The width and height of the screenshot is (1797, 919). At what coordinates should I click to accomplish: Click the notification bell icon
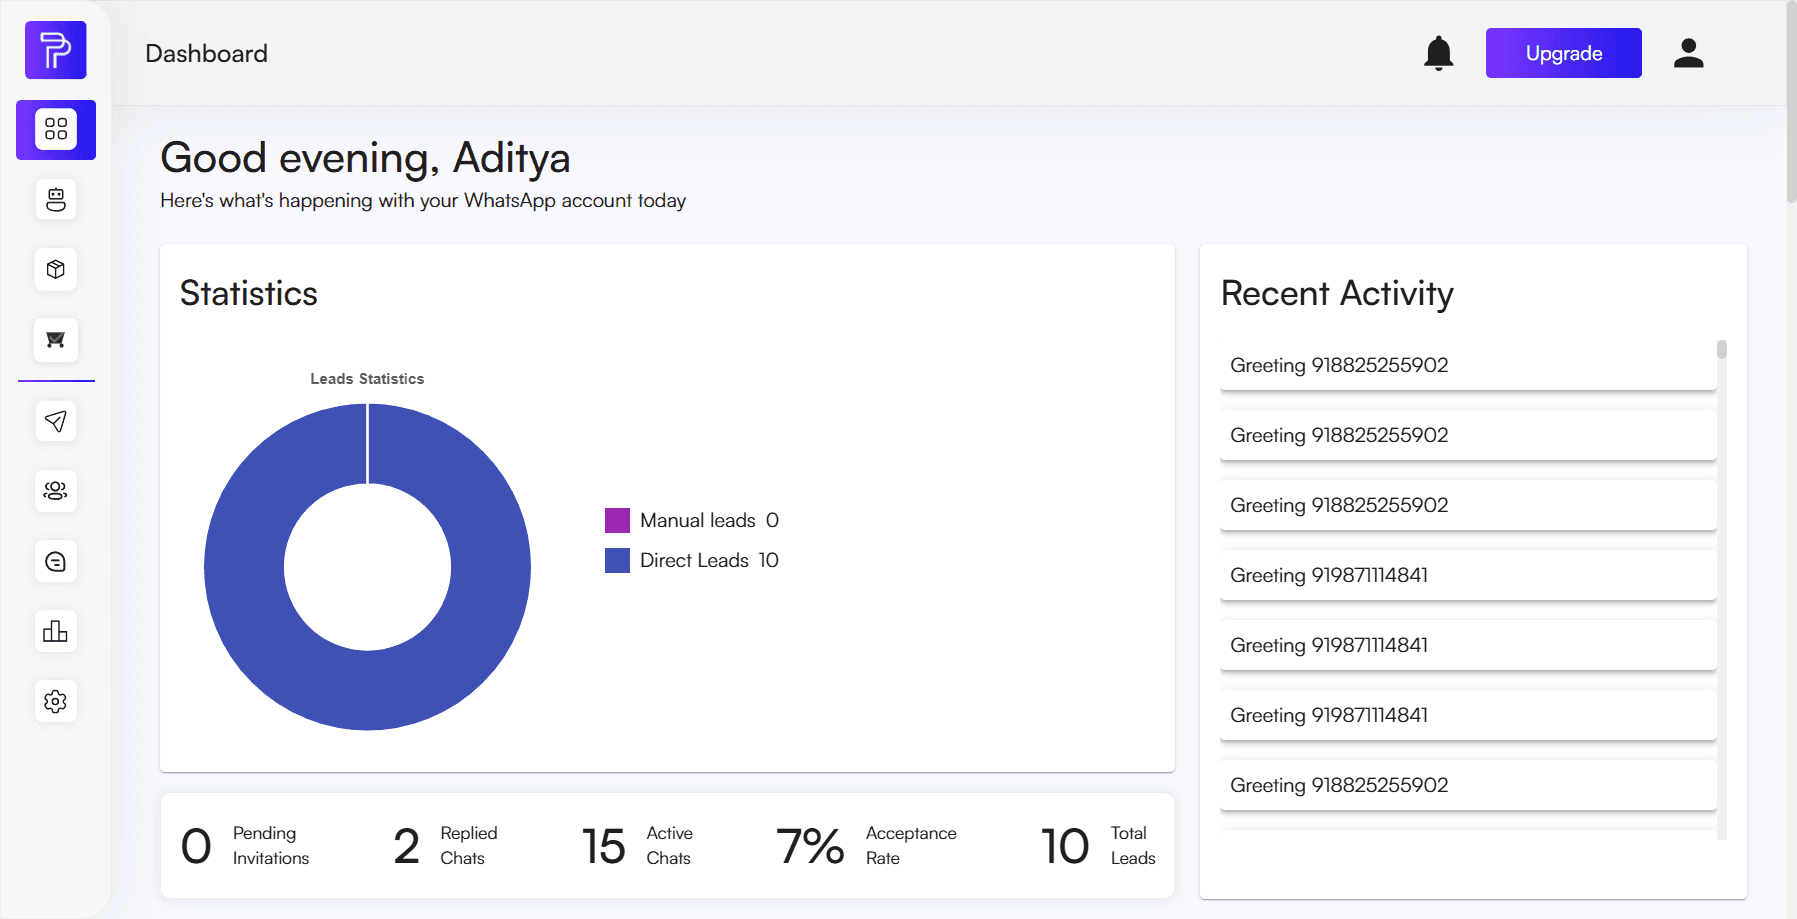click(1438, 53)
